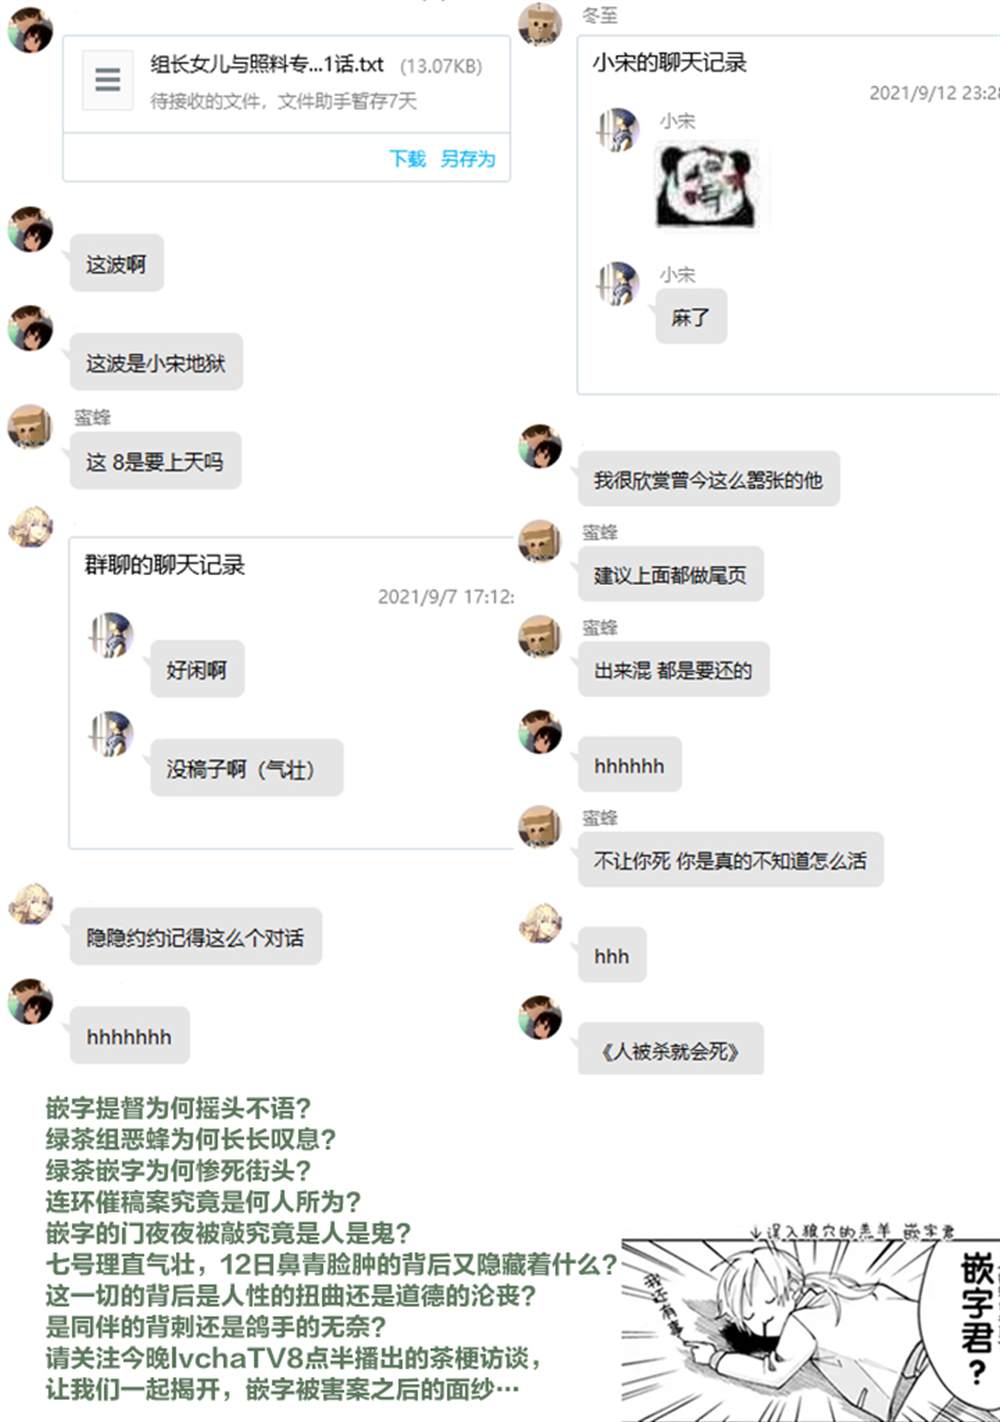Click the 蜜蜂 avatar beside 建议上面都做尾页
1000x1422 pixels.
pyautogui.click(x=540, y=541)
